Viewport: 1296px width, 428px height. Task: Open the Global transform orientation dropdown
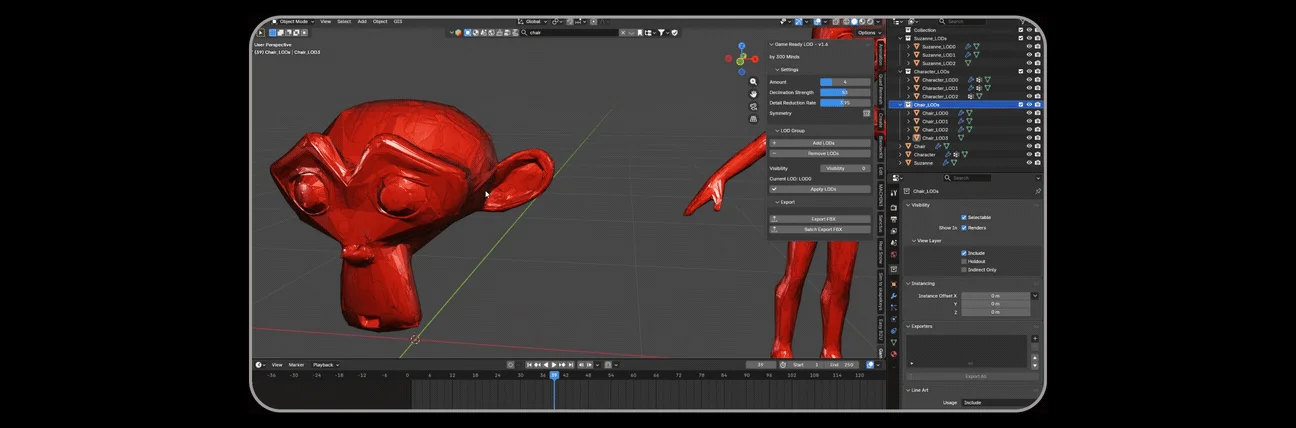coord(531,21)
